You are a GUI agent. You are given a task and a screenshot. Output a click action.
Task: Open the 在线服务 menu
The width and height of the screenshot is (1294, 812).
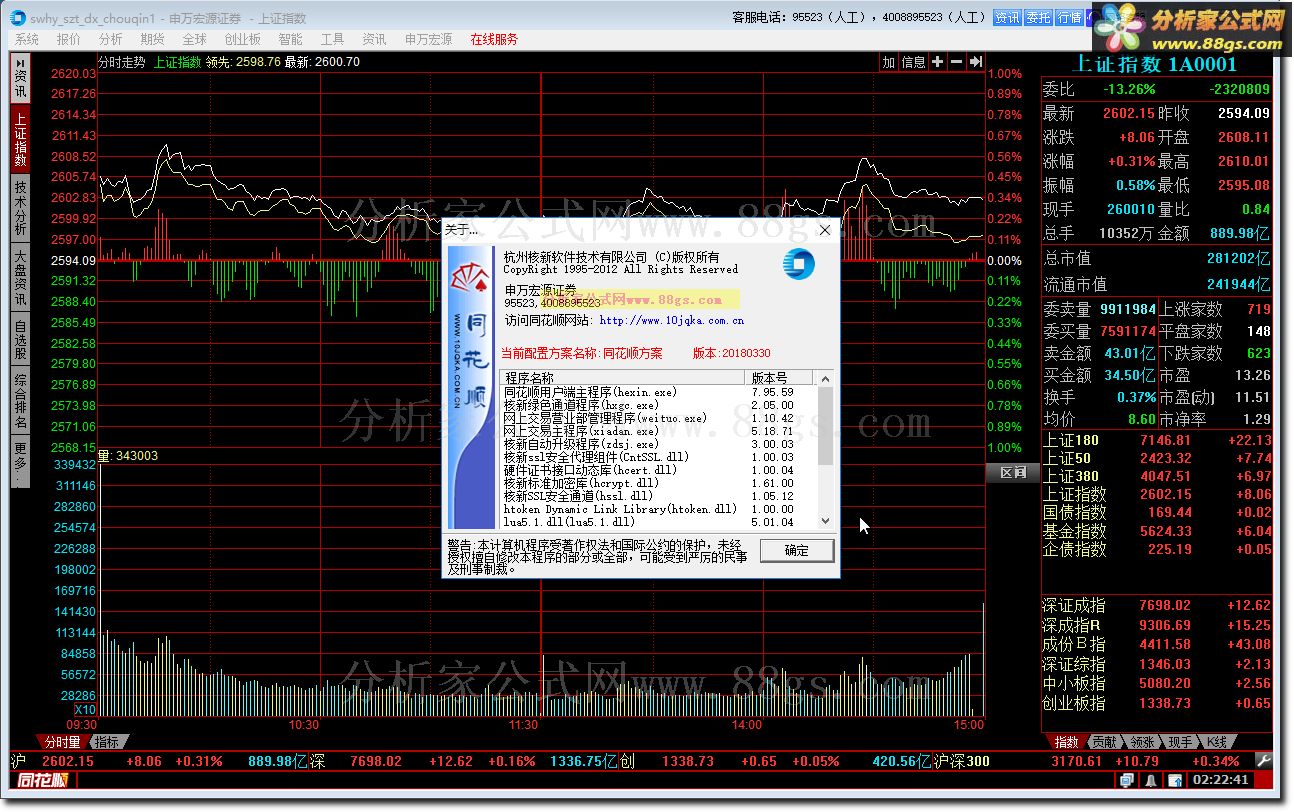coord(495,39)
